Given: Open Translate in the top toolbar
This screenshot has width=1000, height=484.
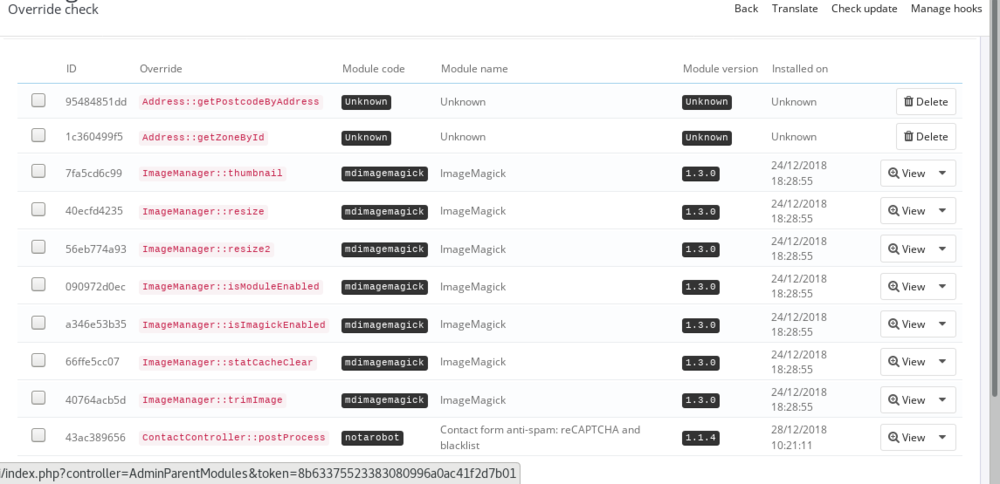Looking at the screenshot, I should tap(794, 9).
